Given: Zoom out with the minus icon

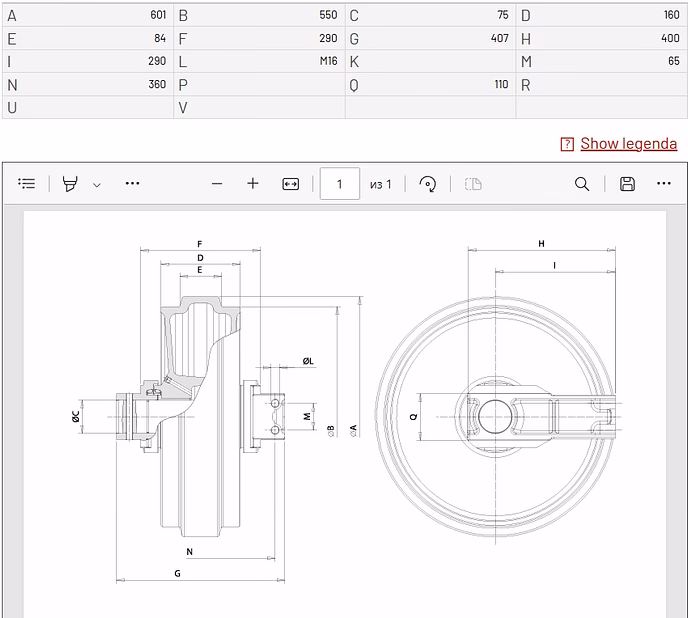Looking at the screenshot, I should point(217,183).
